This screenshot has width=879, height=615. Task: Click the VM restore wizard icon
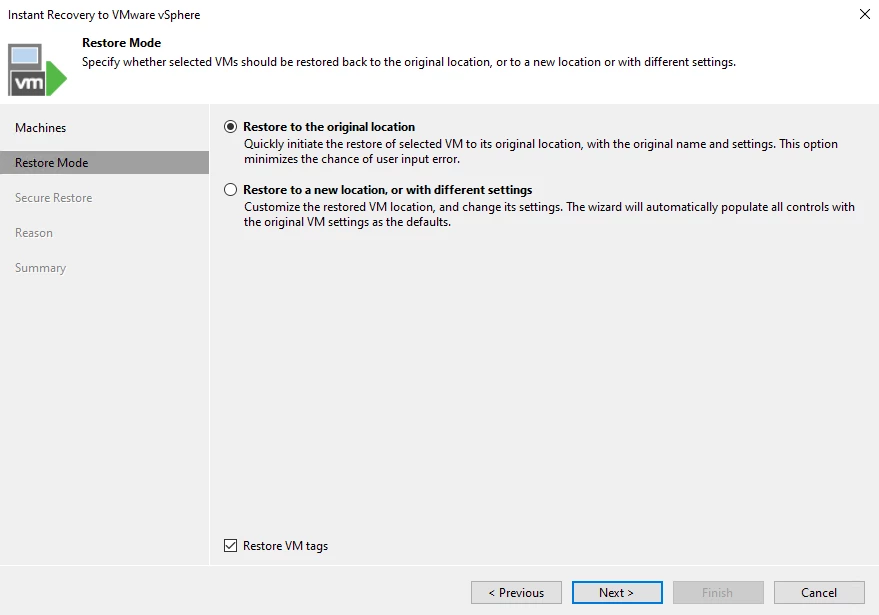36,67
